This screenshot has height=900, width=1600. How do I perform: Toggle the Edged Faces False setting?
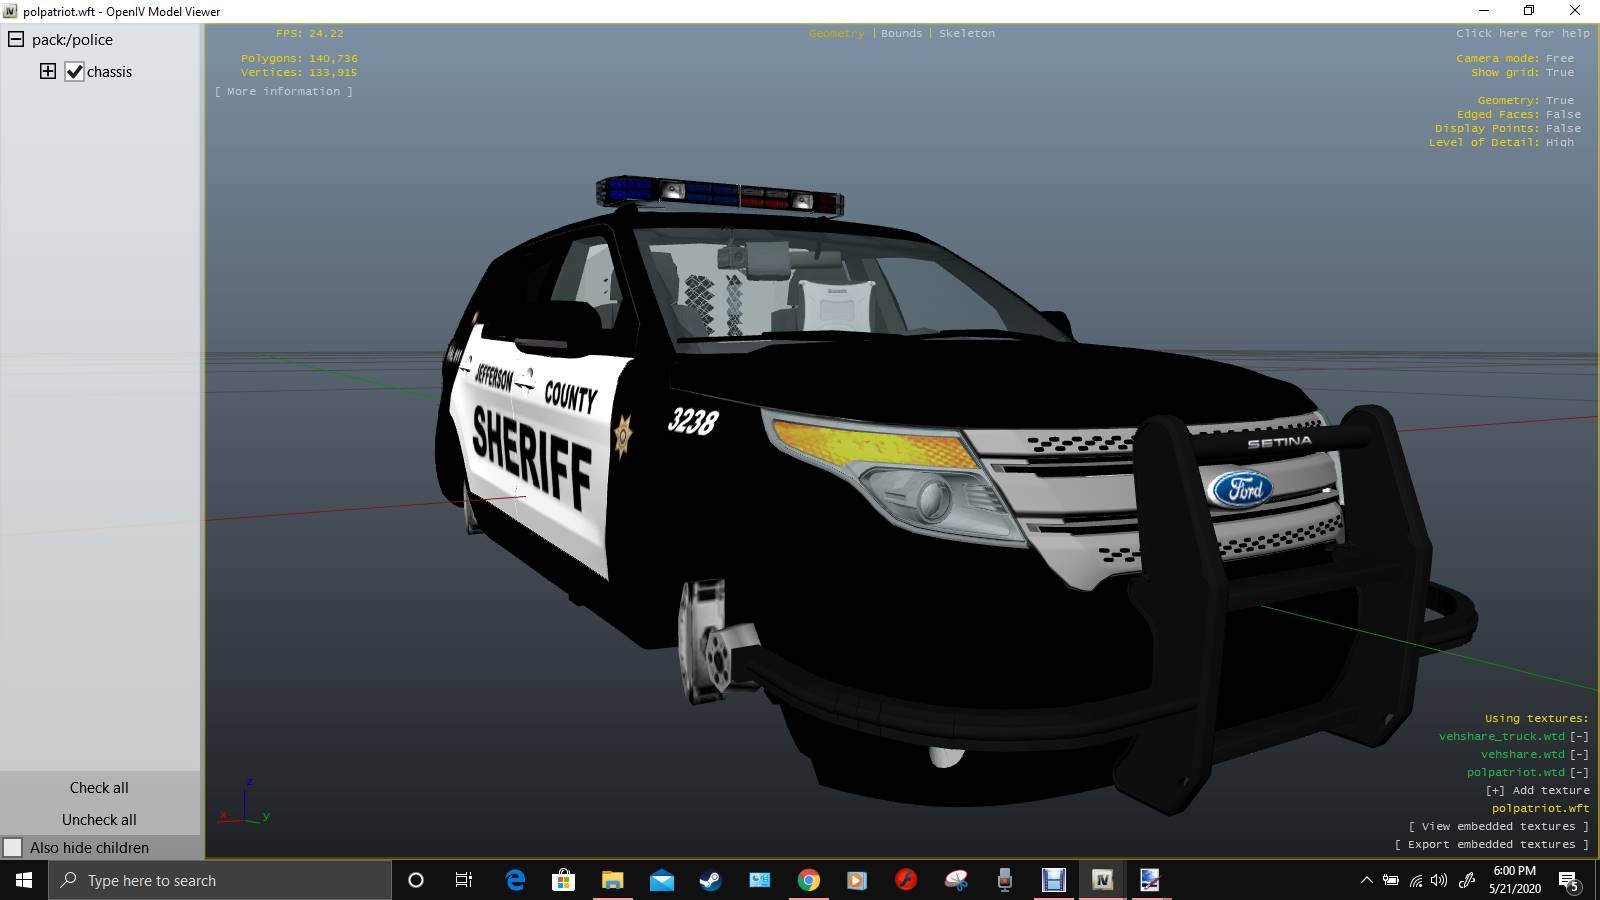(x=1563, y=114)
